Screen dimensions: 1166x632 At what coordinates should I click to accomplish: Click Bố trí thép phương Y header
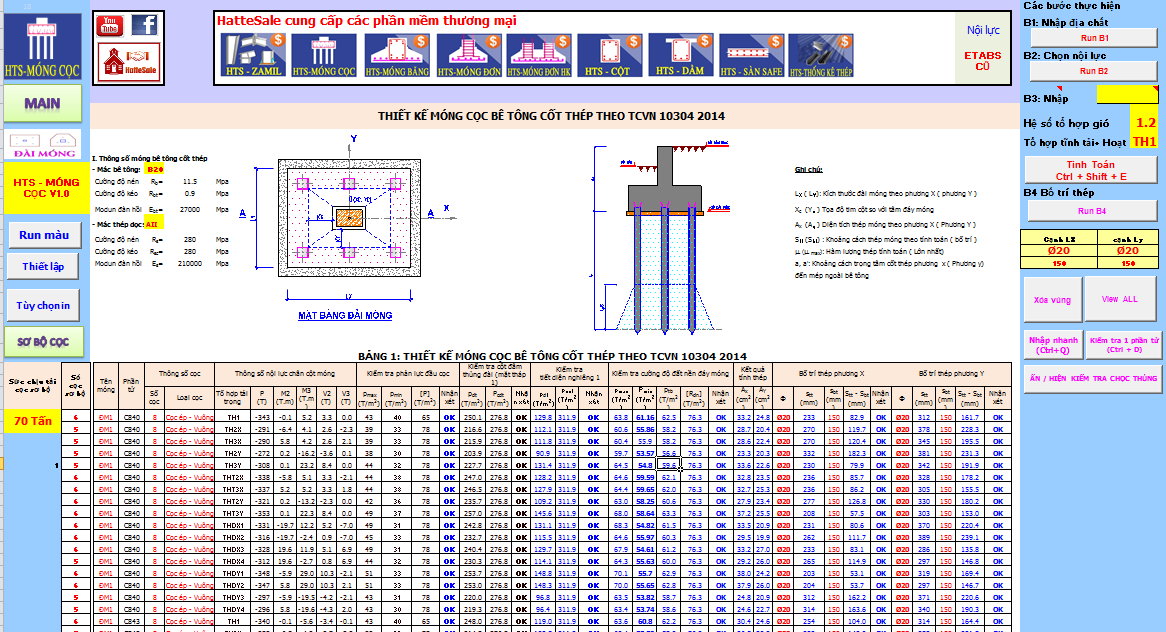pyautogui.click(x=951, y=373)
